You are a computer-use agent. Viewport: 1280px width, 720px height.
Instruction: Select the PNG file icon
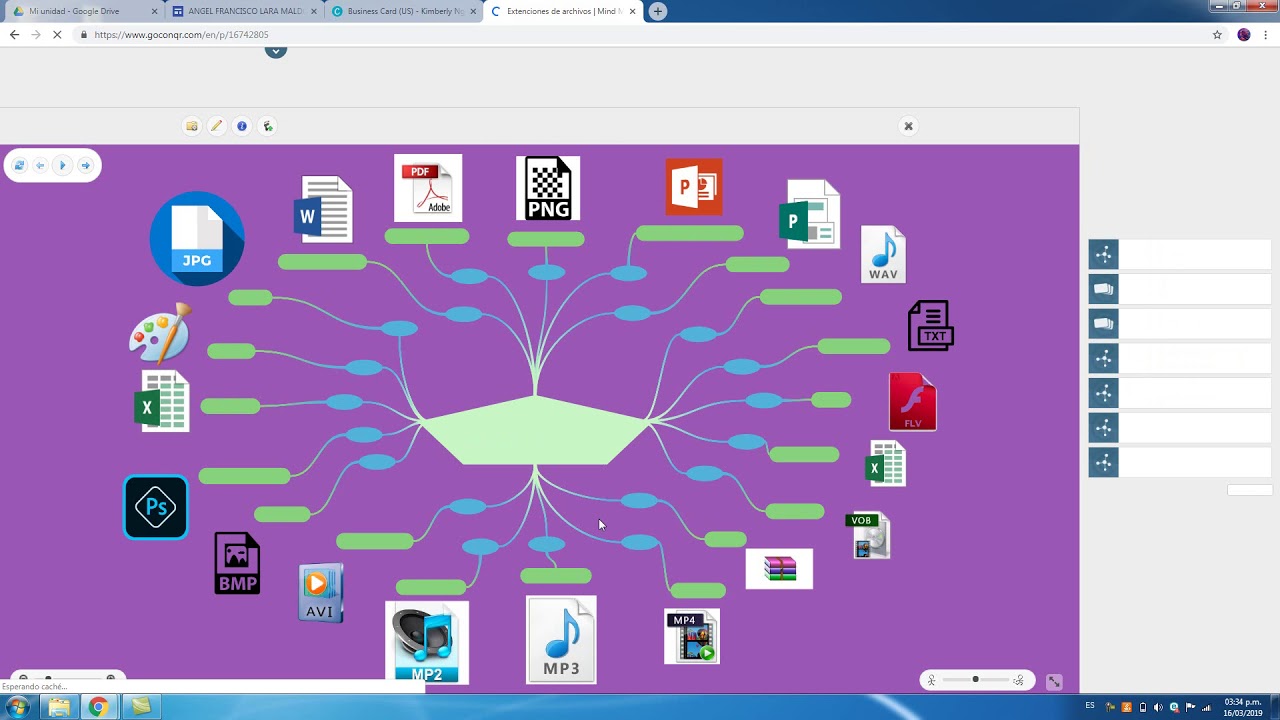pos(548,188)
